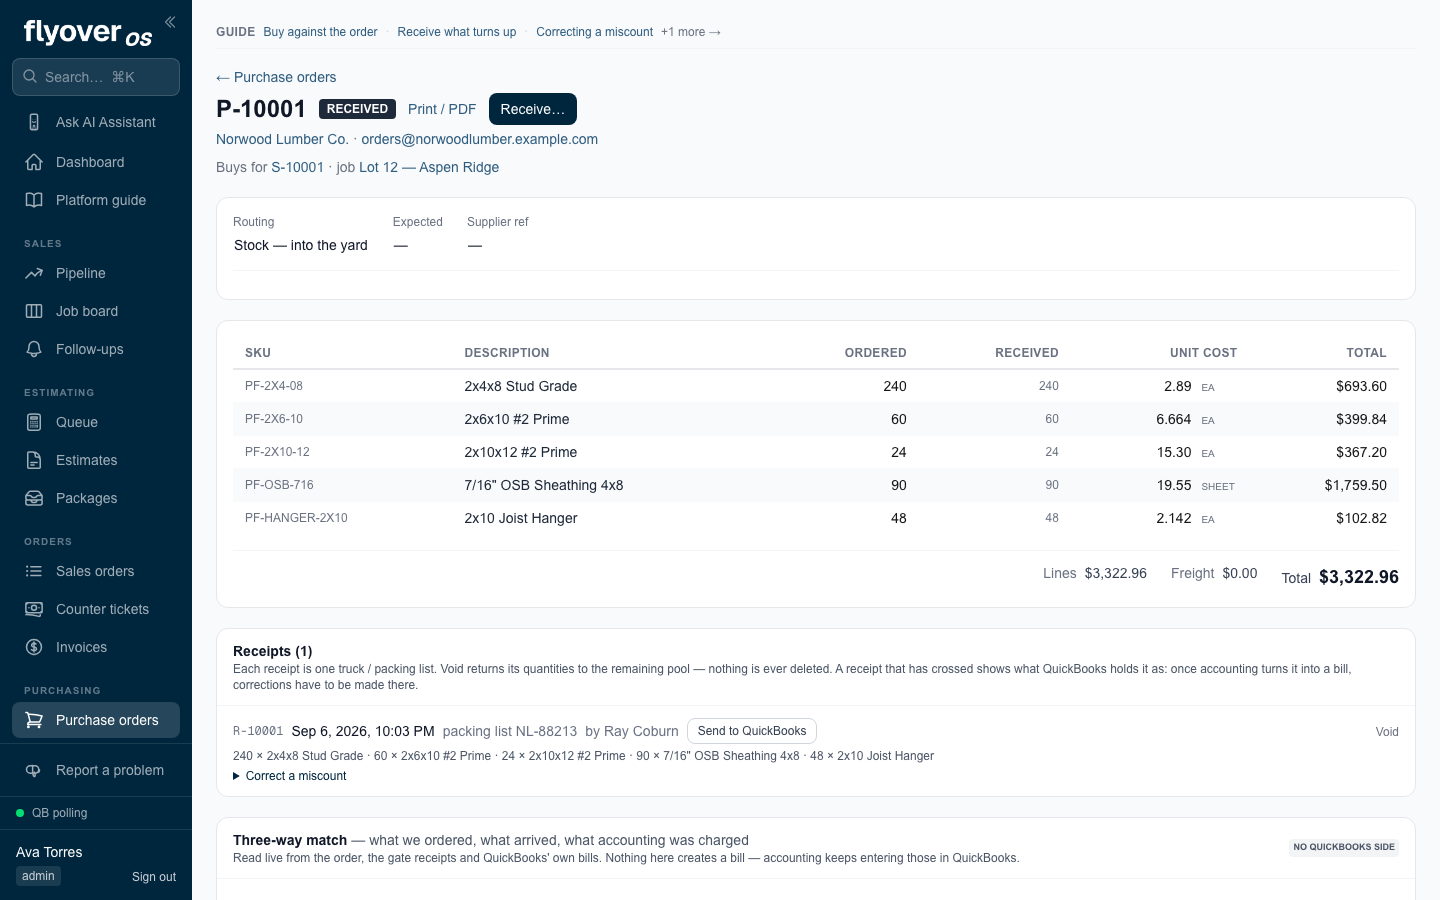Show +1 more guide links
Screen dimensions: 1440x900
(690, 32)
